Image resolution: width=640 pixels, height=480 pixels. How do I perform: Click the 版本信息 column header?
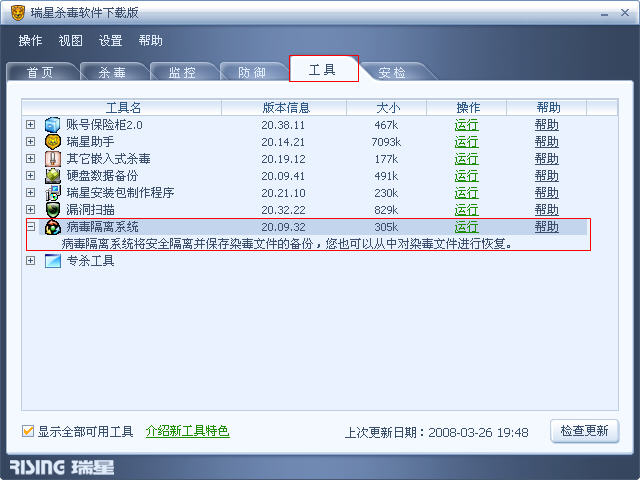[284, 108]
